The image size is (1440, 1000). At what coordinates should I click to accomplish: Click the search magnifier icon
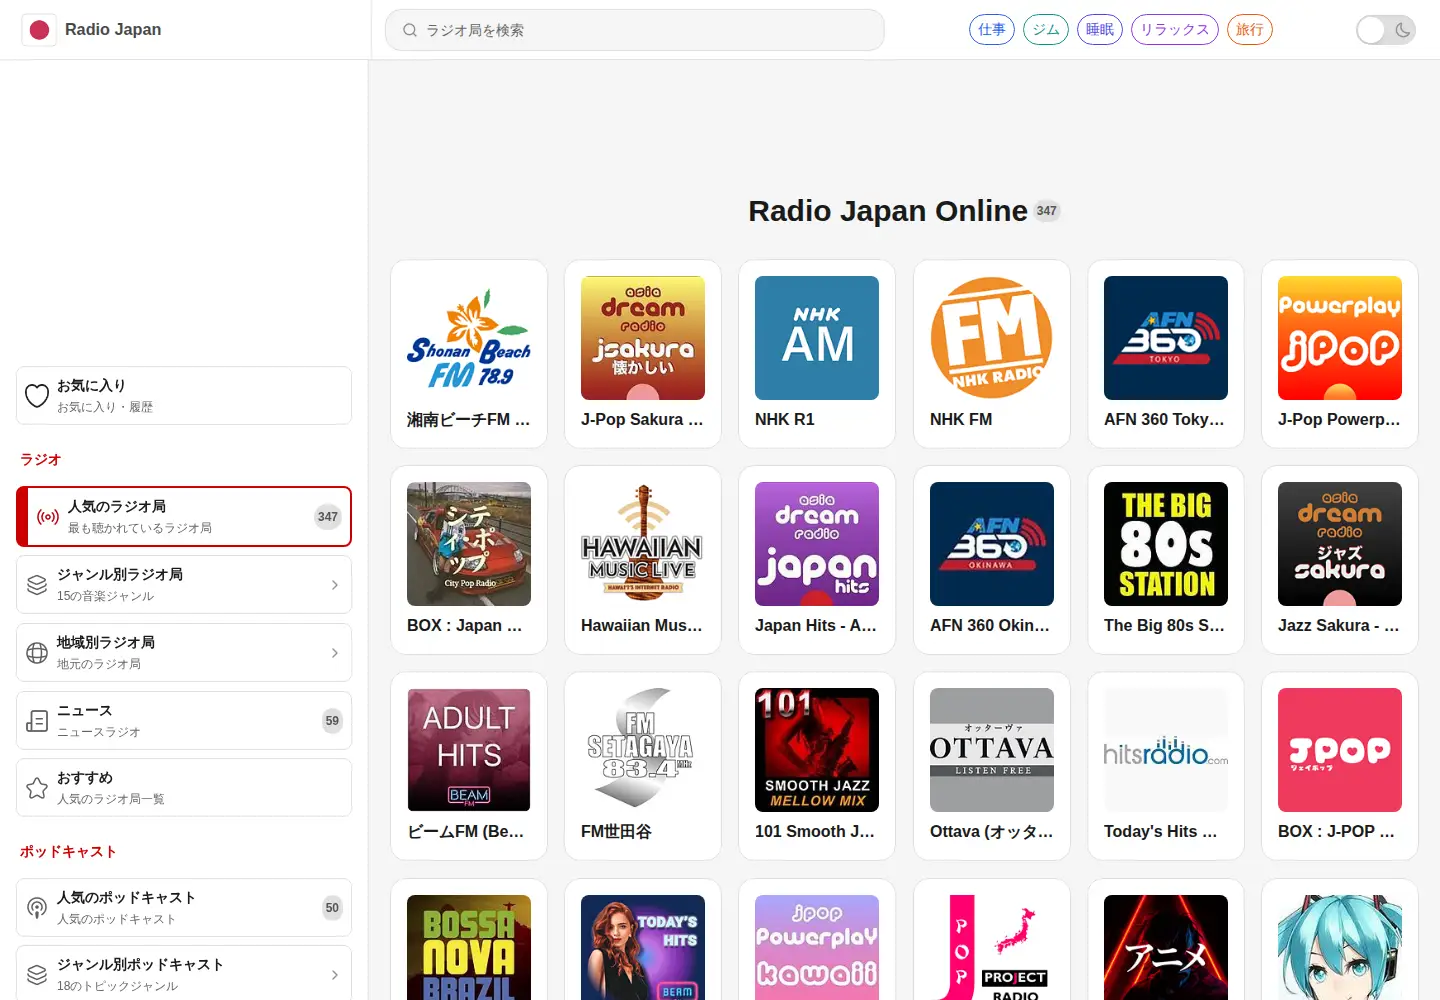point(410,30)
